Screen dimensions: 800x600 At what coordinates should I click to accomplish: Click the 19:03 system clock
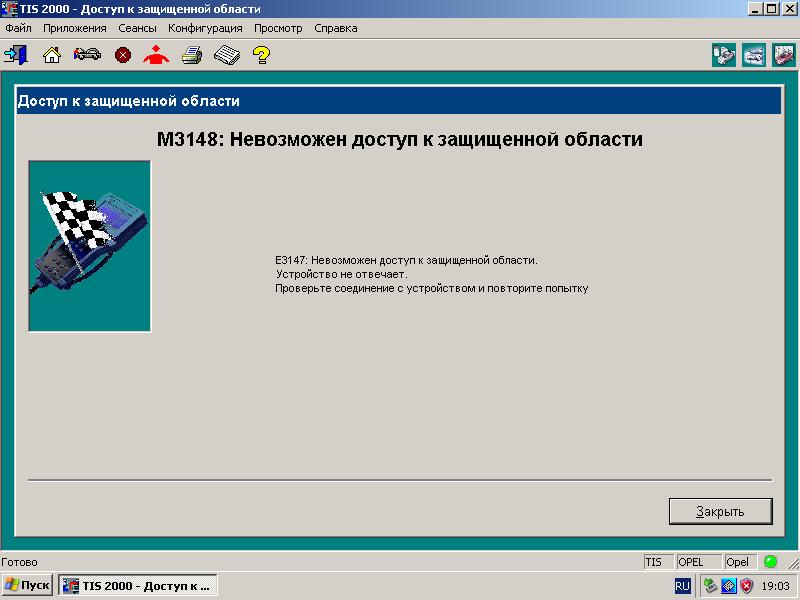(776, 586)
